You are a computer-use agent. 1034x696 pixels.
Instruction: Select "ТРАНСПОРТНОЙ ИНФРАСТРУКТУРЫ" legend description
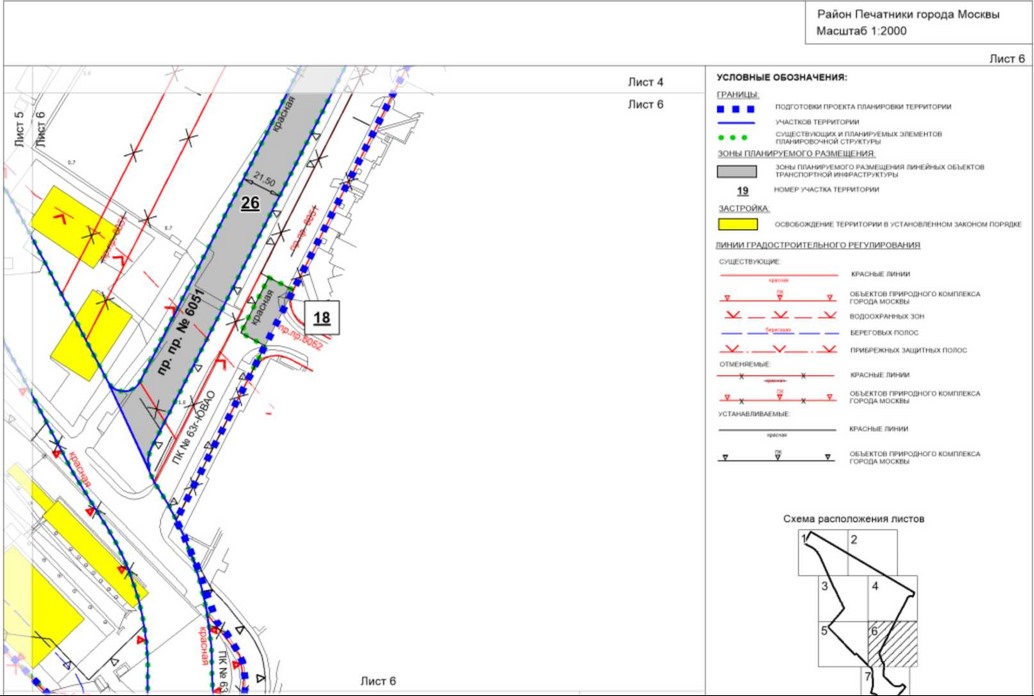837,175
